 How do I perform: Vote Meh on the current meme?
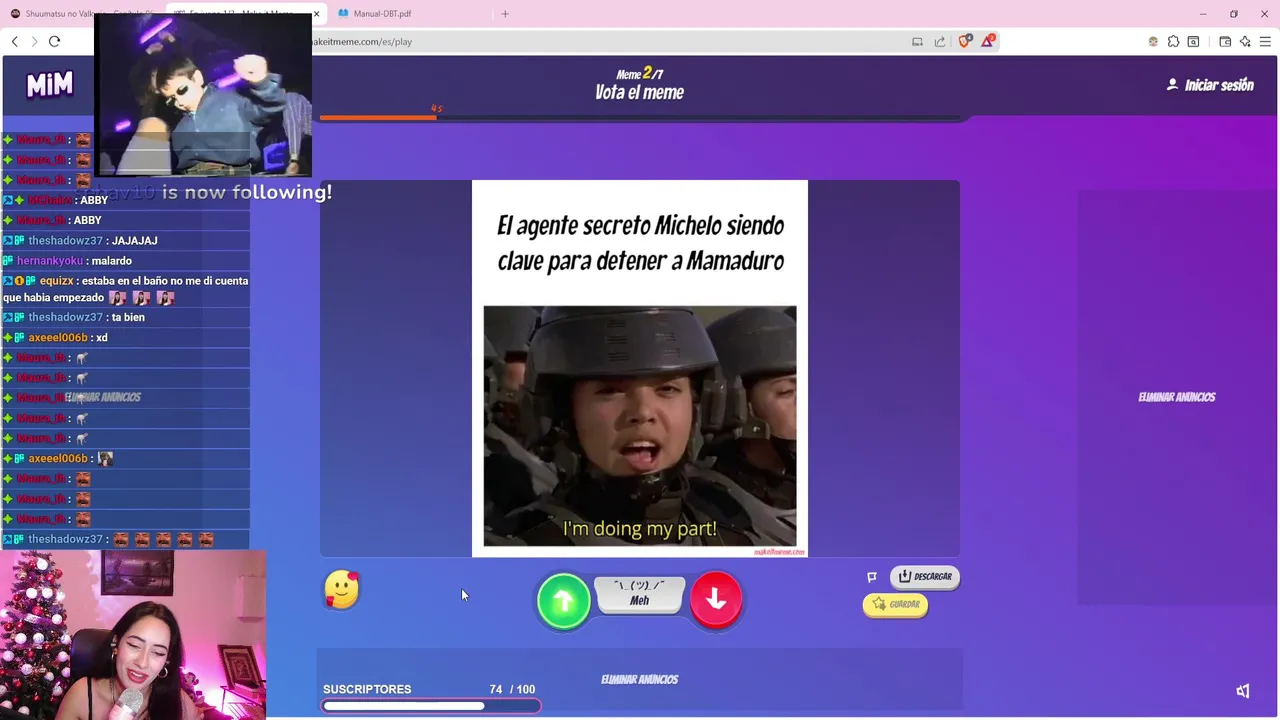639,594
